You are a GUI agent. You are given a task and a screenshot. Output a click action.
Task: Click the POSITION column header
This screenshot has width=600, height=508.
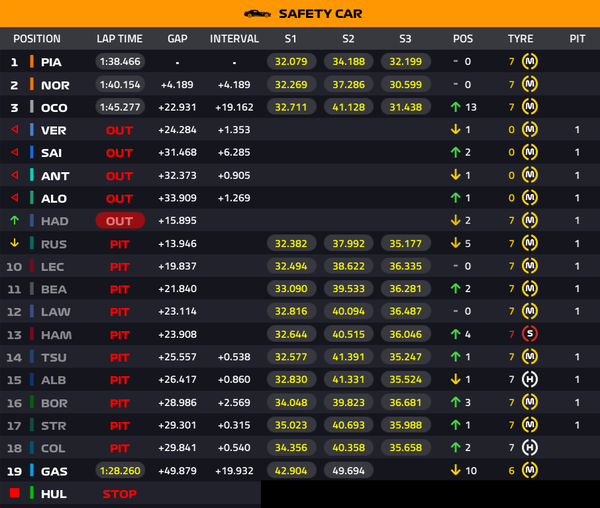37,39
